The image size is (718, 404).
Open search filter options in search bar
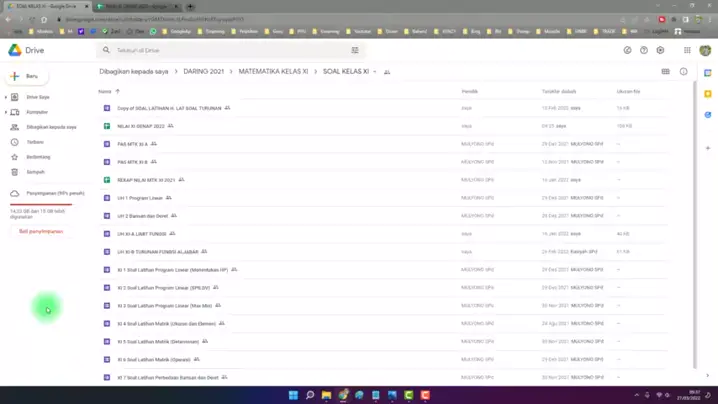click(355, 50)
